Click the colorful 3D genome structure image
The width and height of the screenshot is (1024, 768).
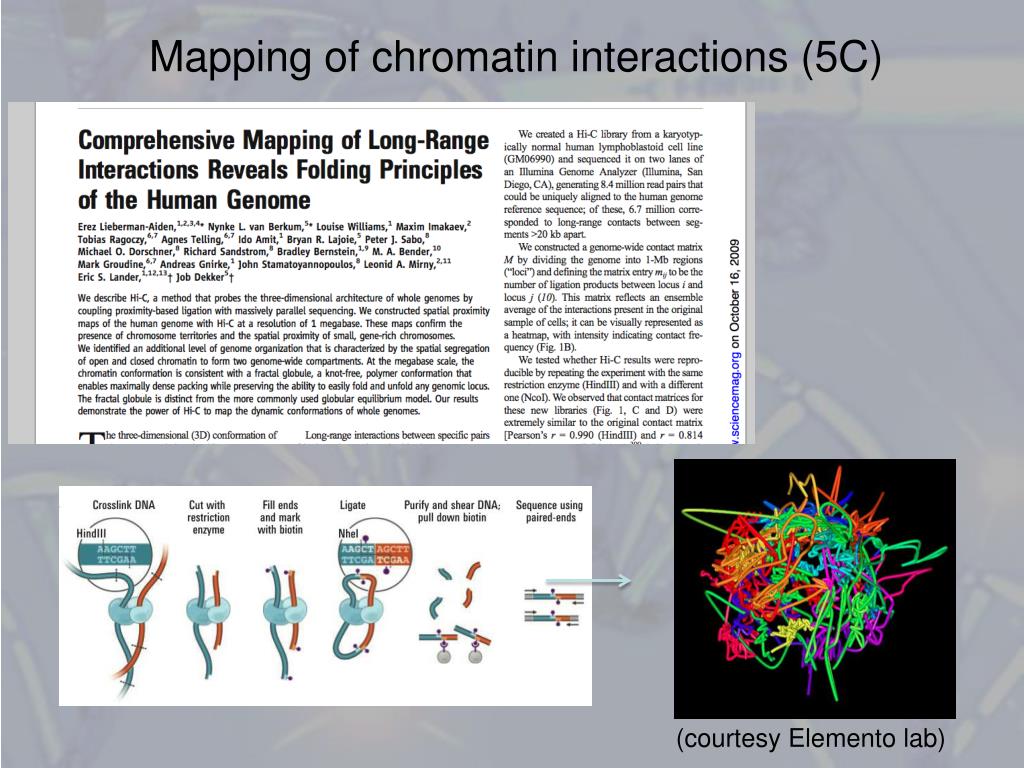[814, 588]
